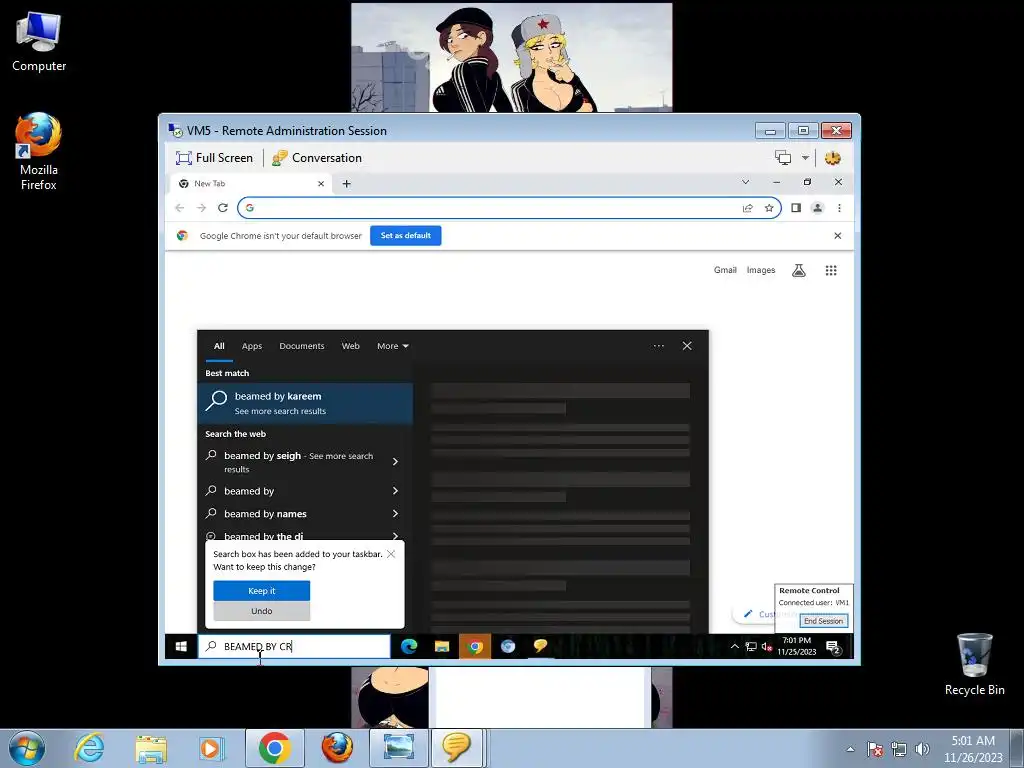The height and width of the screenshot is (768, 1024).
Task: Click the remote Windows Start button
Action: 181,647
